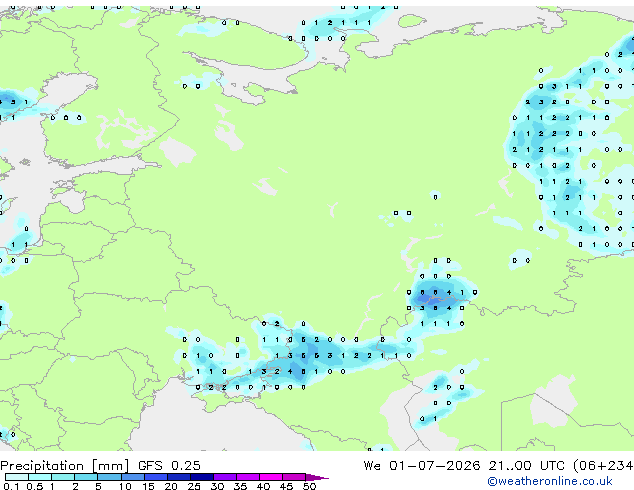Select the 25–30 mm navy legend swatch
634x490 pixels.
201,477
